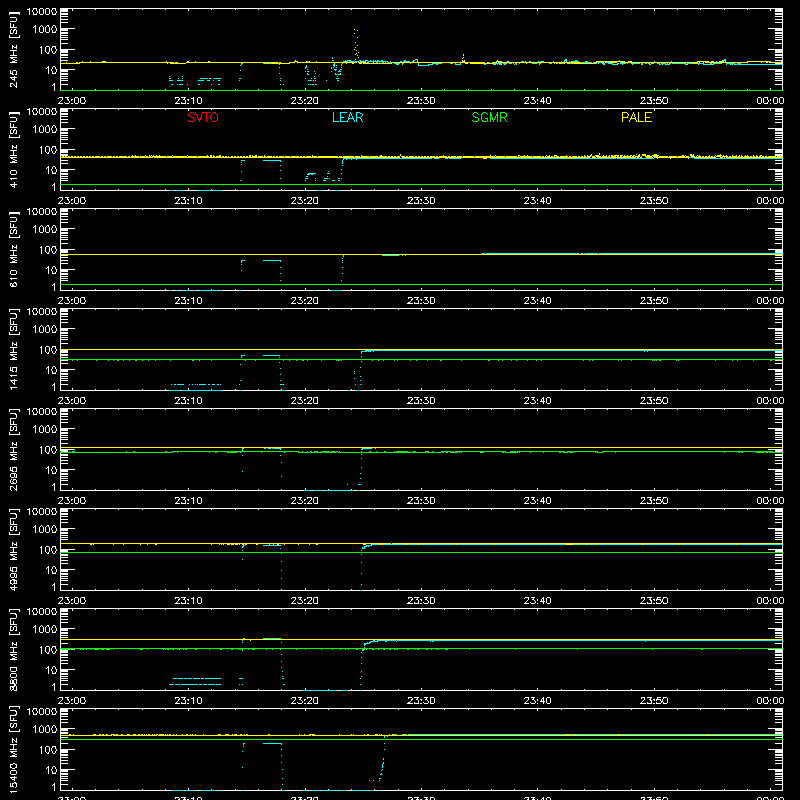Click the 10 y-axis value of 1415 MHz plot
Viewport: 800px width, 800px height.
click(51, 370)
